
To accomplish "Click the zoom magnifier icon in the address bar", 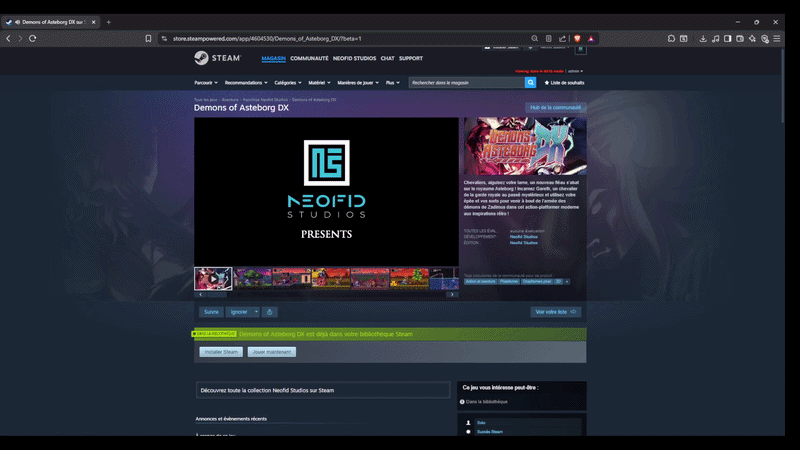I will [x=534, y=38].
